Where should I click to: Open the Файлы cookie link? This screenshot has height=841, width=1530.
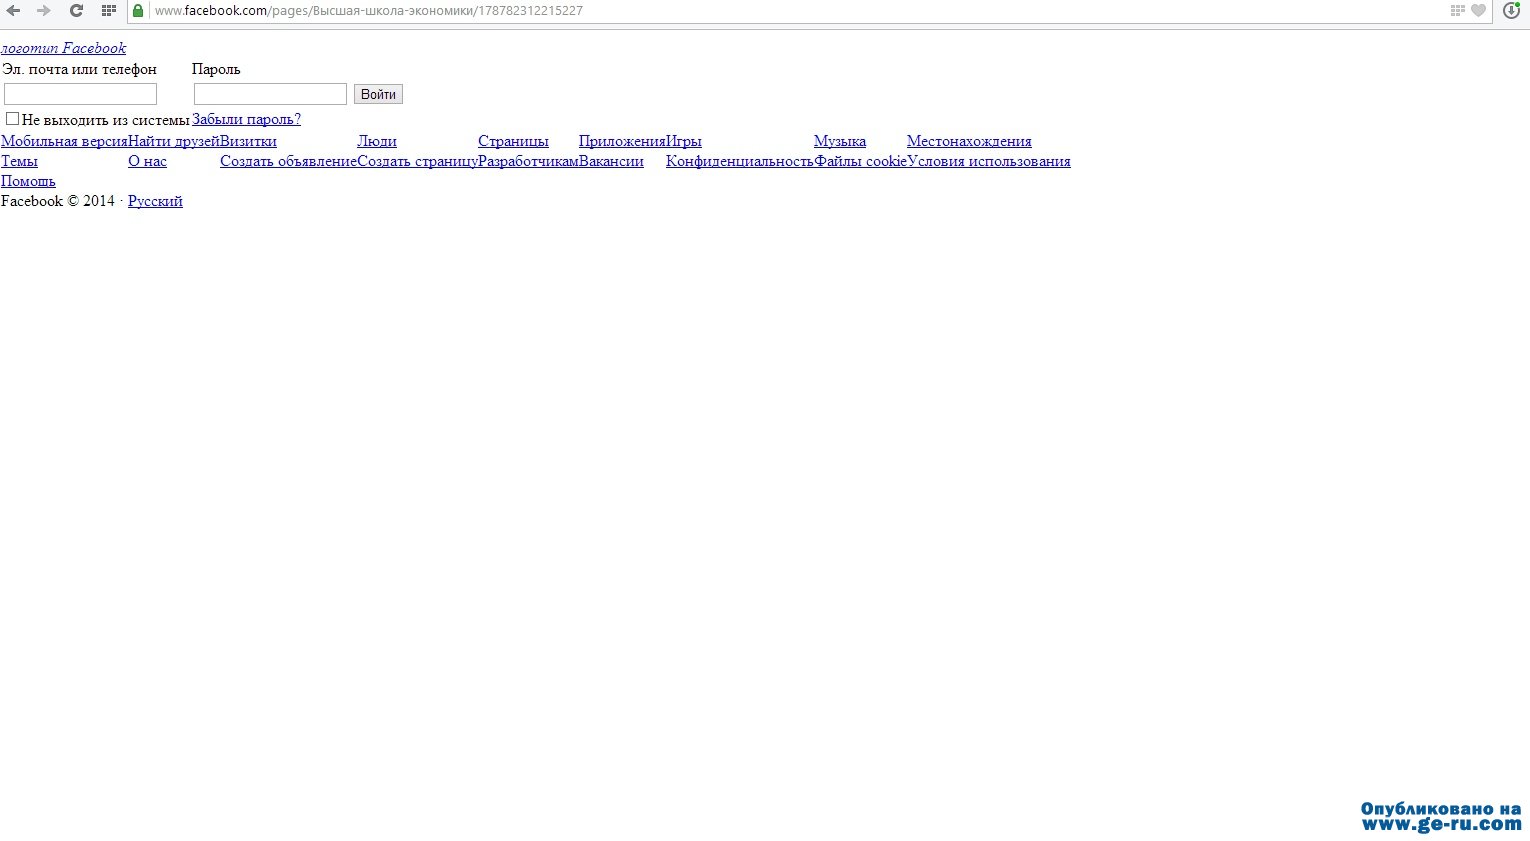(860, 161)
